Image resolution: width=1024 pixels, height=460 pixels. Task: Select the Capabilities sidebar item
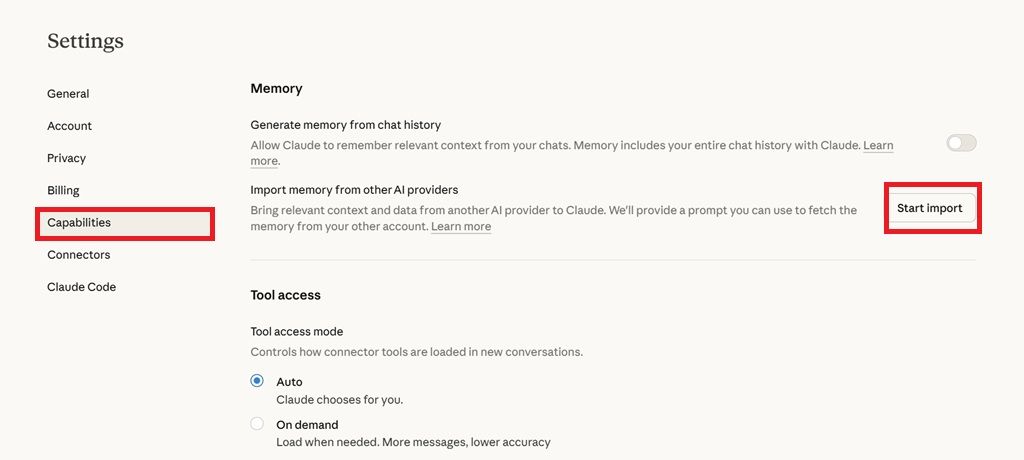point(79,222)
